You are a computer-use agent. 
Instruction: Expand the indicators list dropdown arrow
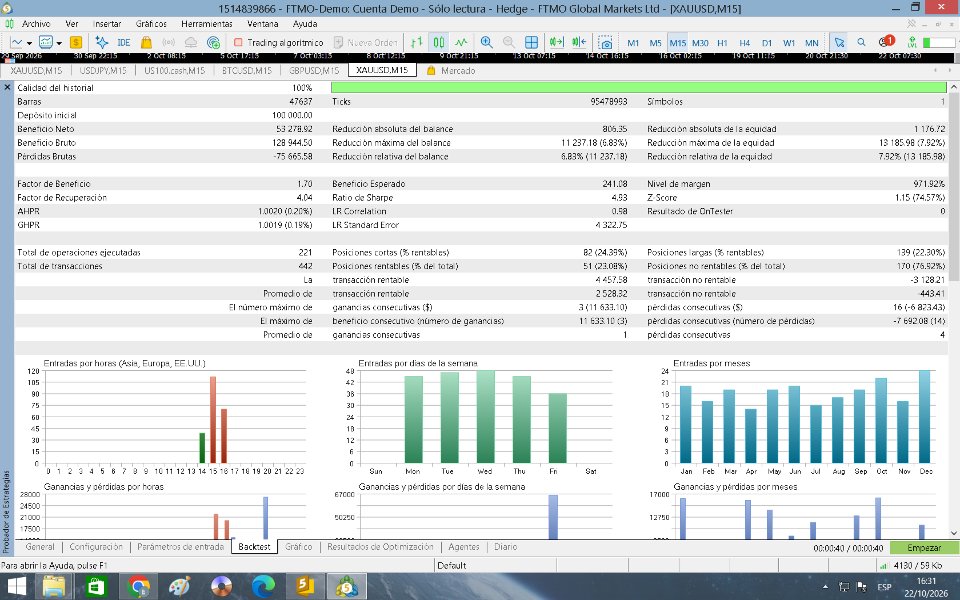pyautogui.click(x=59, y=43)
